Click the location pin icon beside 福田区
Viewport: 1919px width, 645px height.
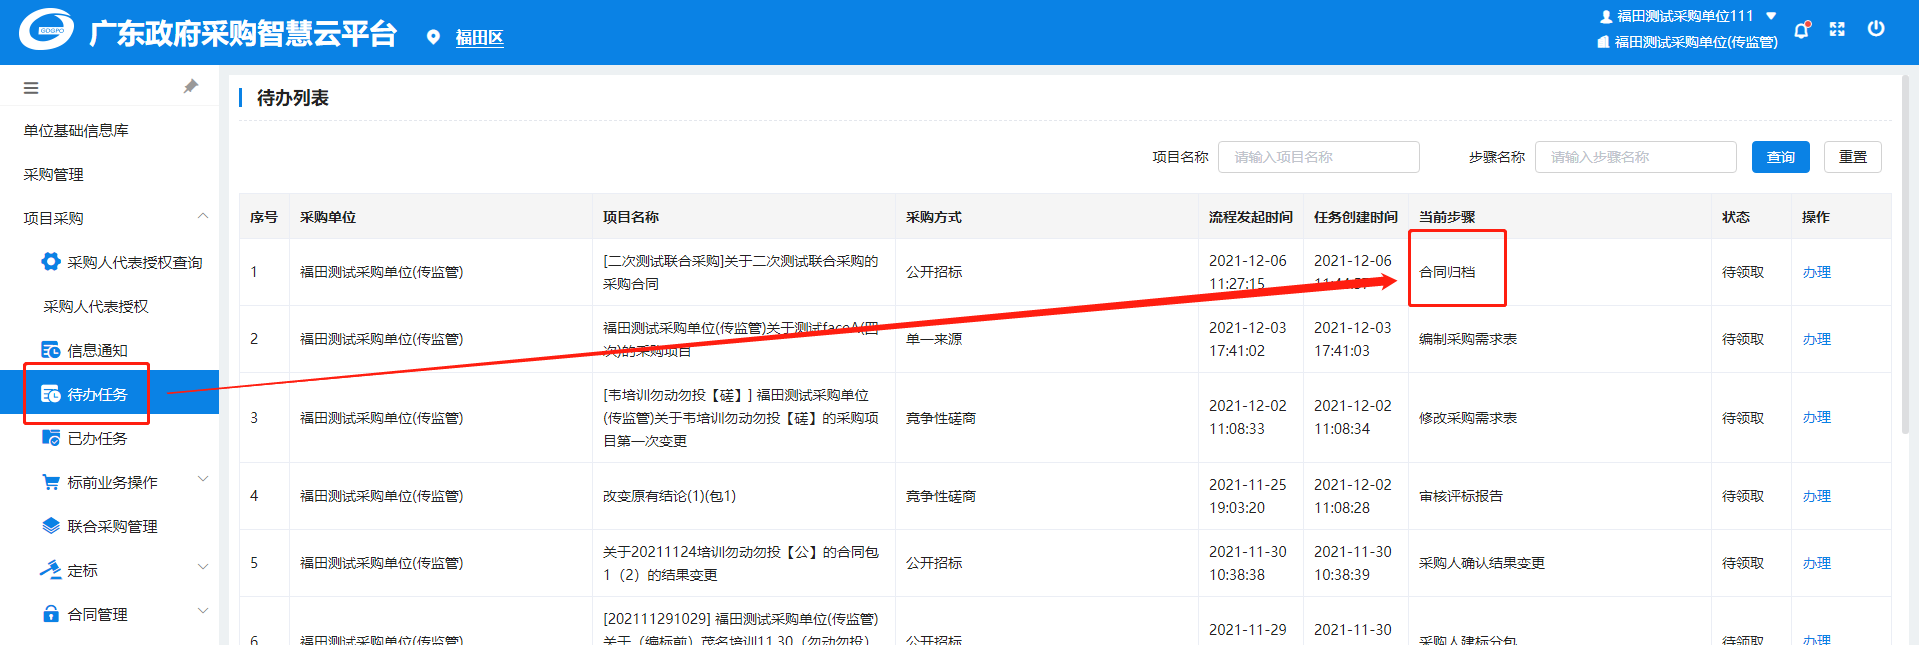coord(433,37)
